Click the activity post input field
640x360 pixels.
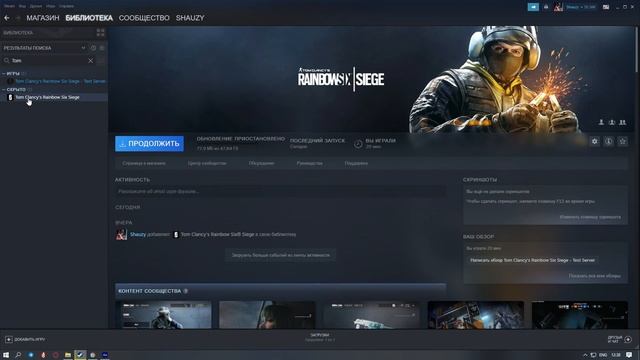click(280, 191)
